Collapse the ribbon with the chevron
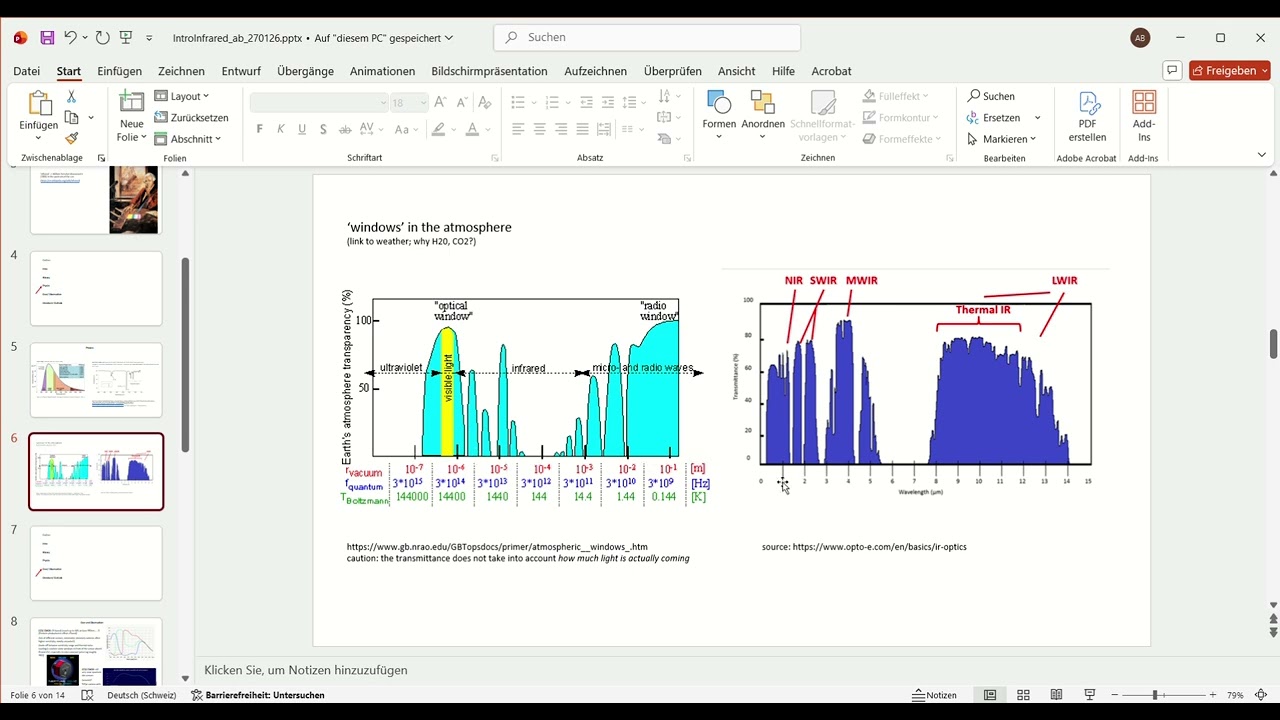Image resolution: width=1280 pixels, height=720 pixels. (x=1261, y=155)
